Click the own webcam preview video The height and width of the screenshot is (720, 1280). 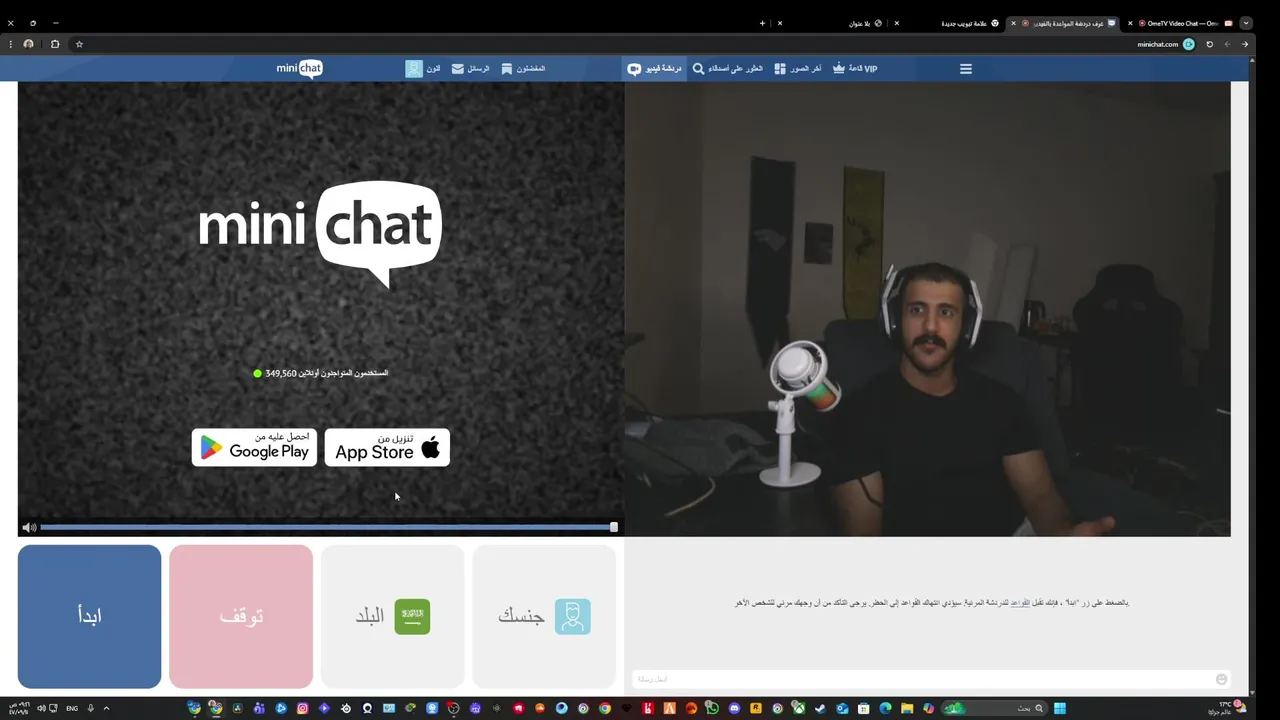[x=928, y=309]
